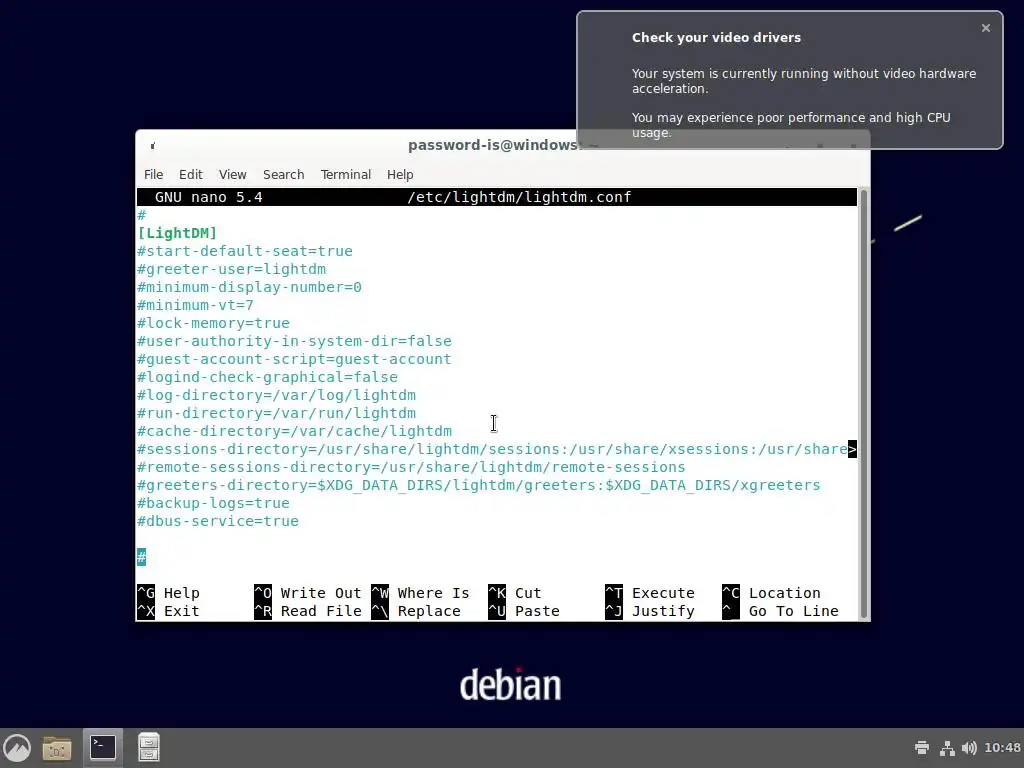The height and width of the screenshot is (768, 1024).
Task: Click the #cache-directory=/var/cache/lightdm line
Action: pyautogui.click(x=295, y=431)
